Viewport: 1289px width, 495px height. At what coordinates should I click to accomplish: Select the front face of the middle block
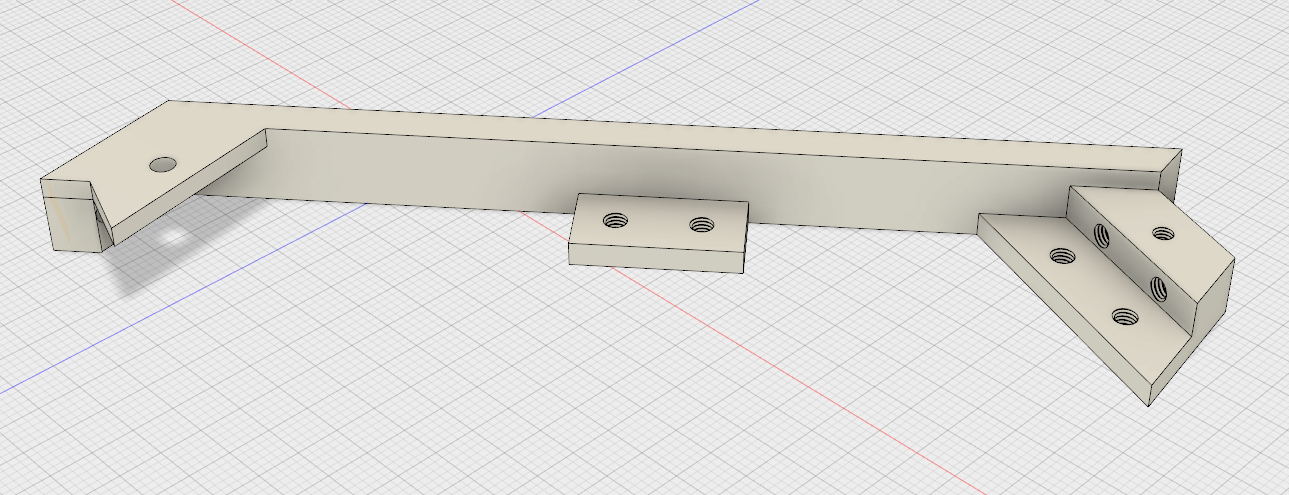tap(656, 258)
